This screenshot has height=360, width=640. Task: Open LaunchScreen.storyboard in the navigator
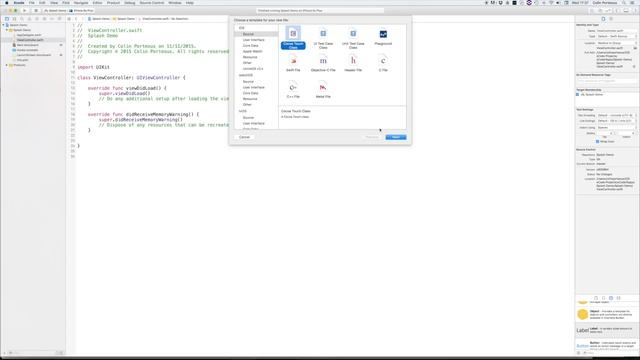[x=33, y=55]
